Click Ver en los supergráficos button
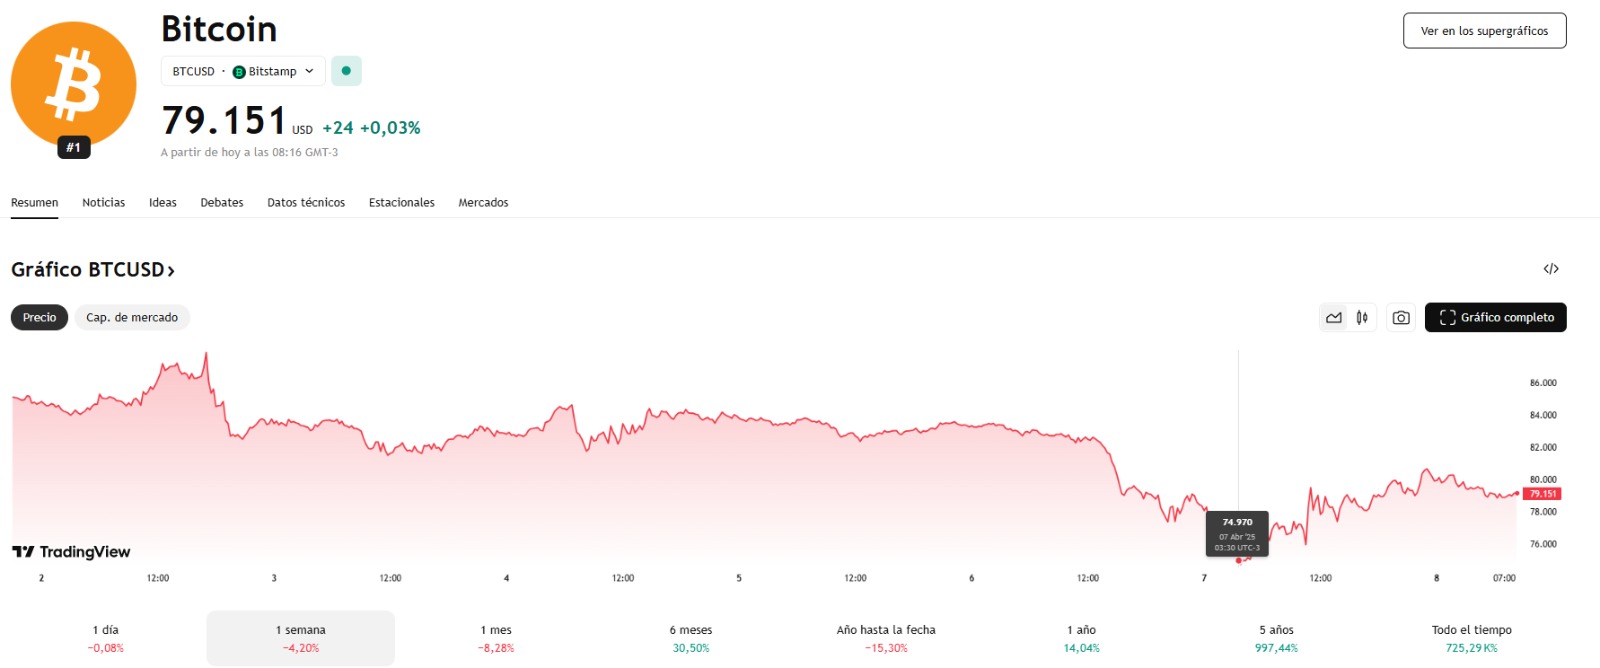 [1484, 31]
